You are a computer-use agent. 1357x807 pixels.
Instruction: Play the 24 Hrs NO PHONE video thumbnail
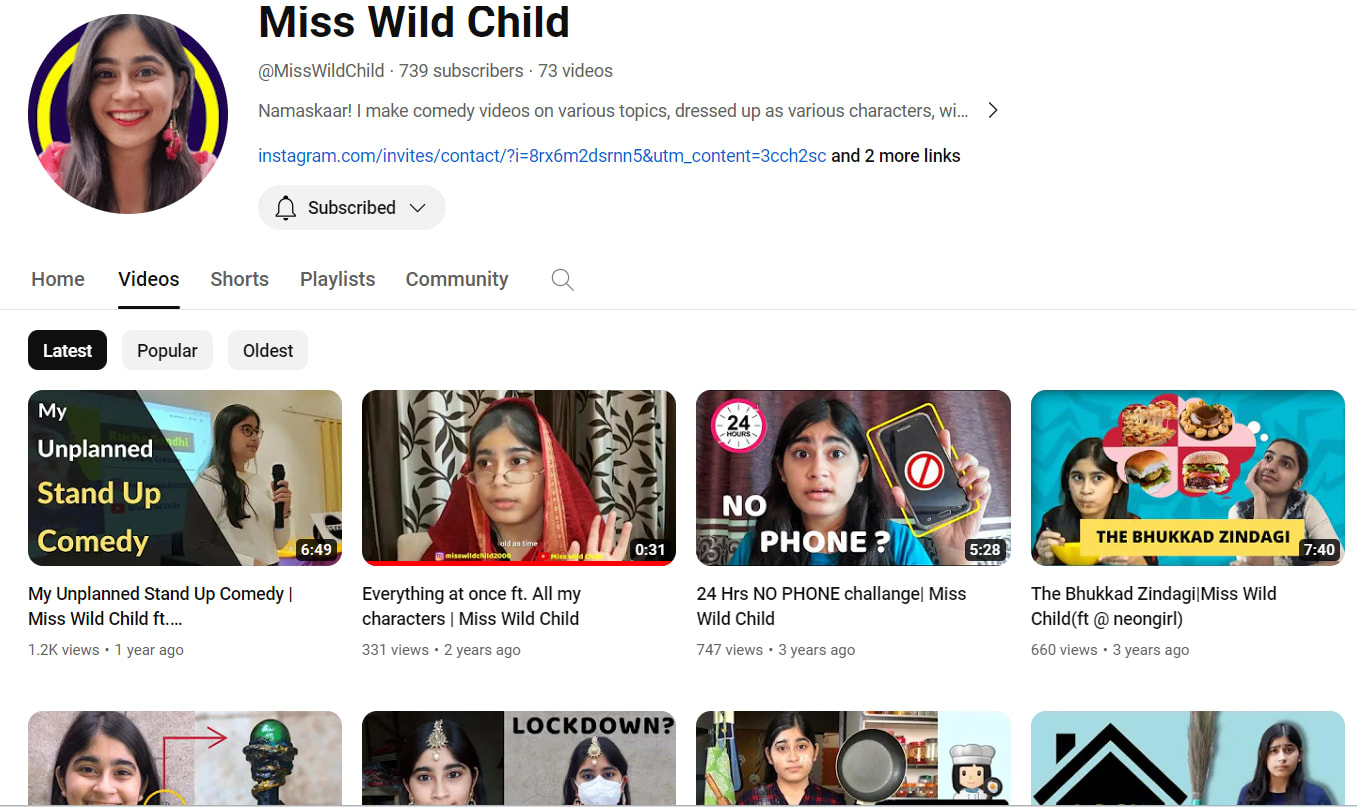[x=853, y=477]
